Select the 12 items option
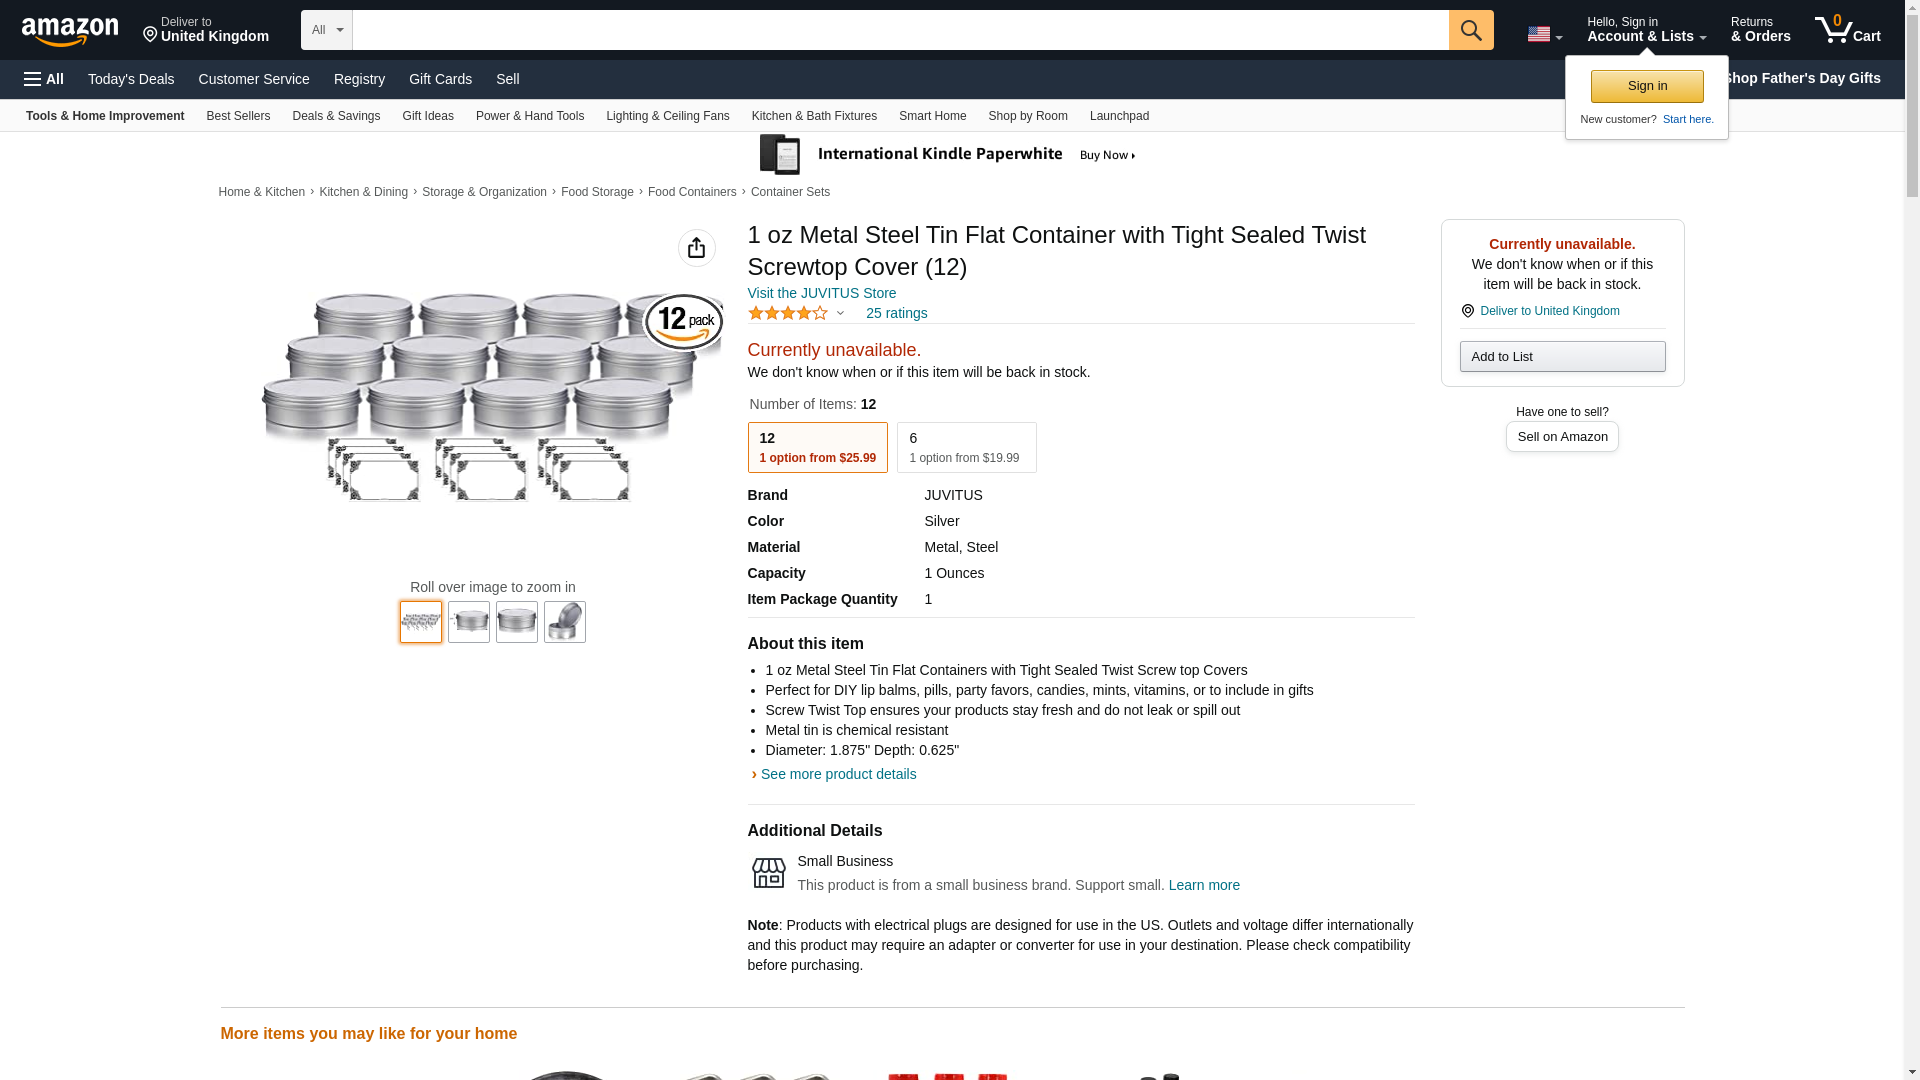The width and height of the screenshot is (1920, 1080). (x=817, y=447)
